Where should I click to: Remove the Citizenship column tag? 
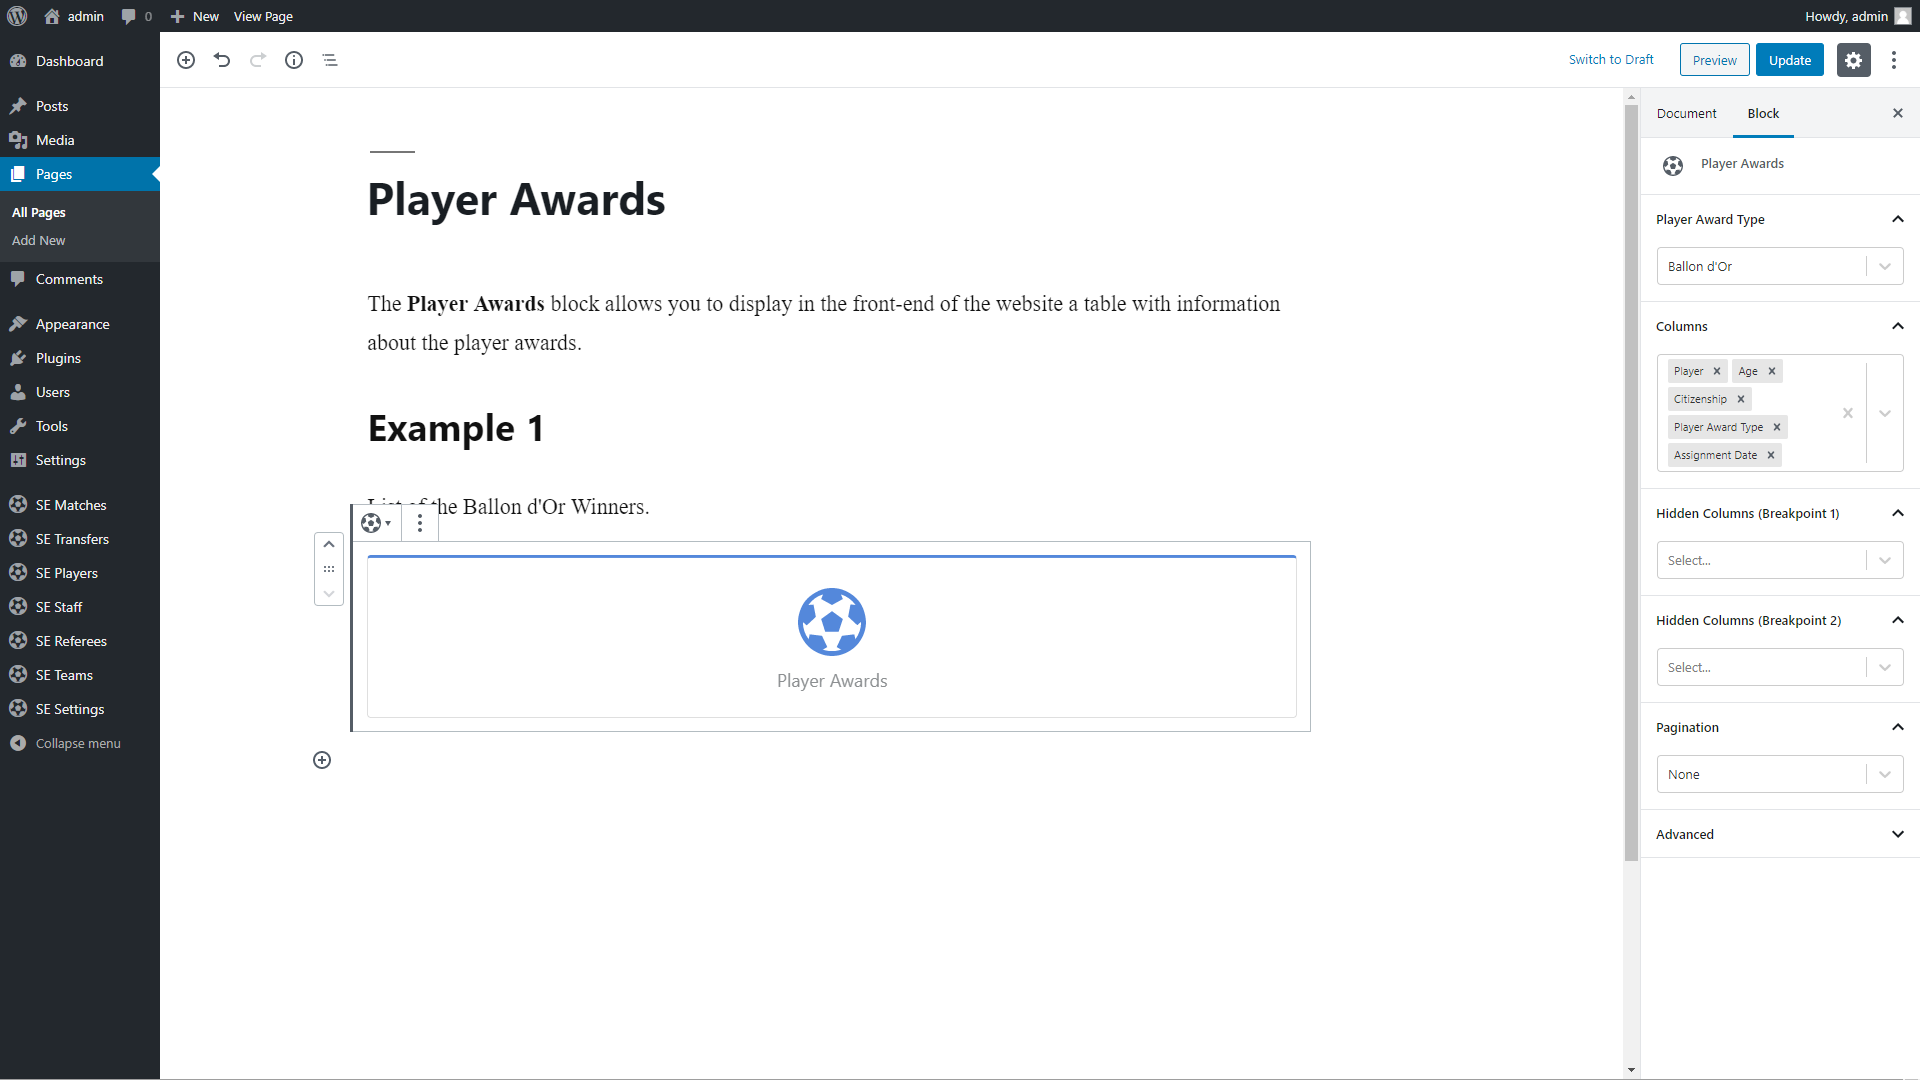click(1741, 399)
